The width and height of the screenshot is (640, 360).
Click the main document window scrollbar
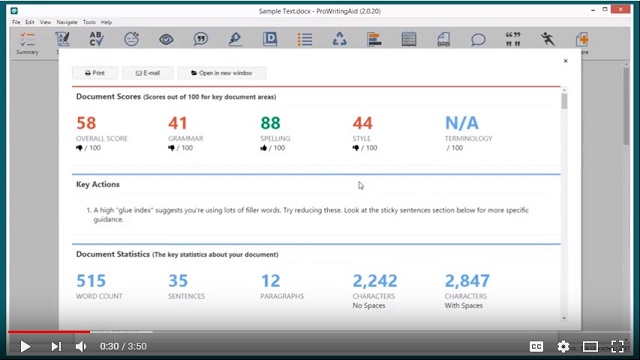626,106
